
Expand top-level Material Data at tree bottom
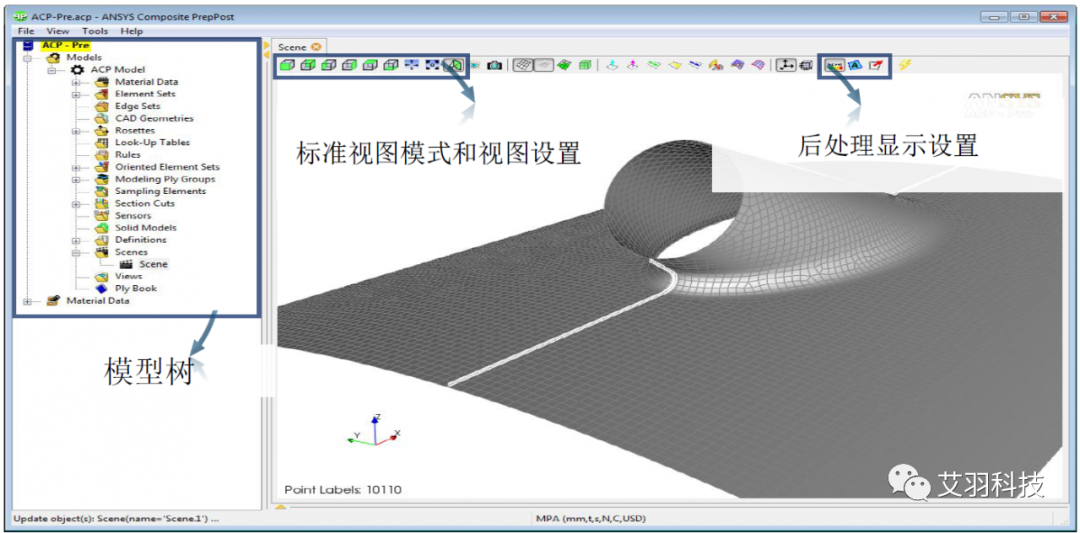(28, 301)
